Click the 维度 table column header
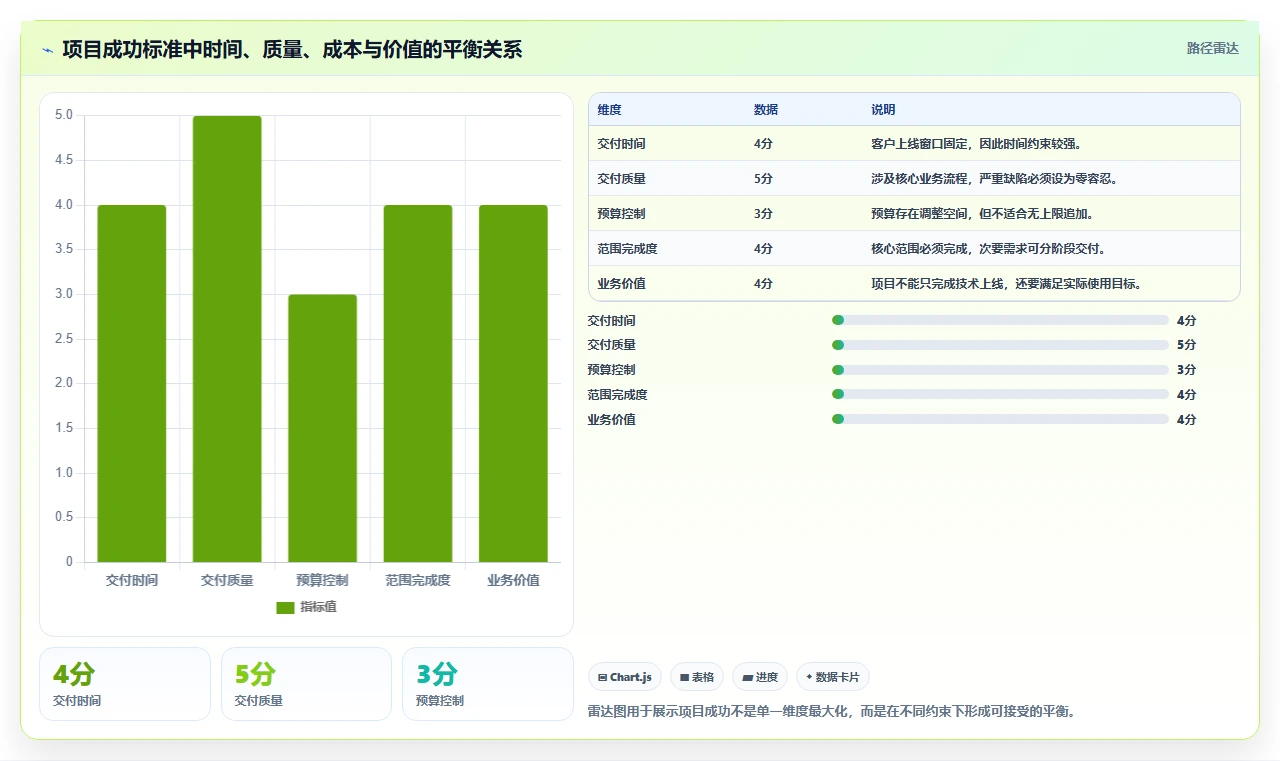Viewport: 1280px width, 761px height. coord(609,110)
